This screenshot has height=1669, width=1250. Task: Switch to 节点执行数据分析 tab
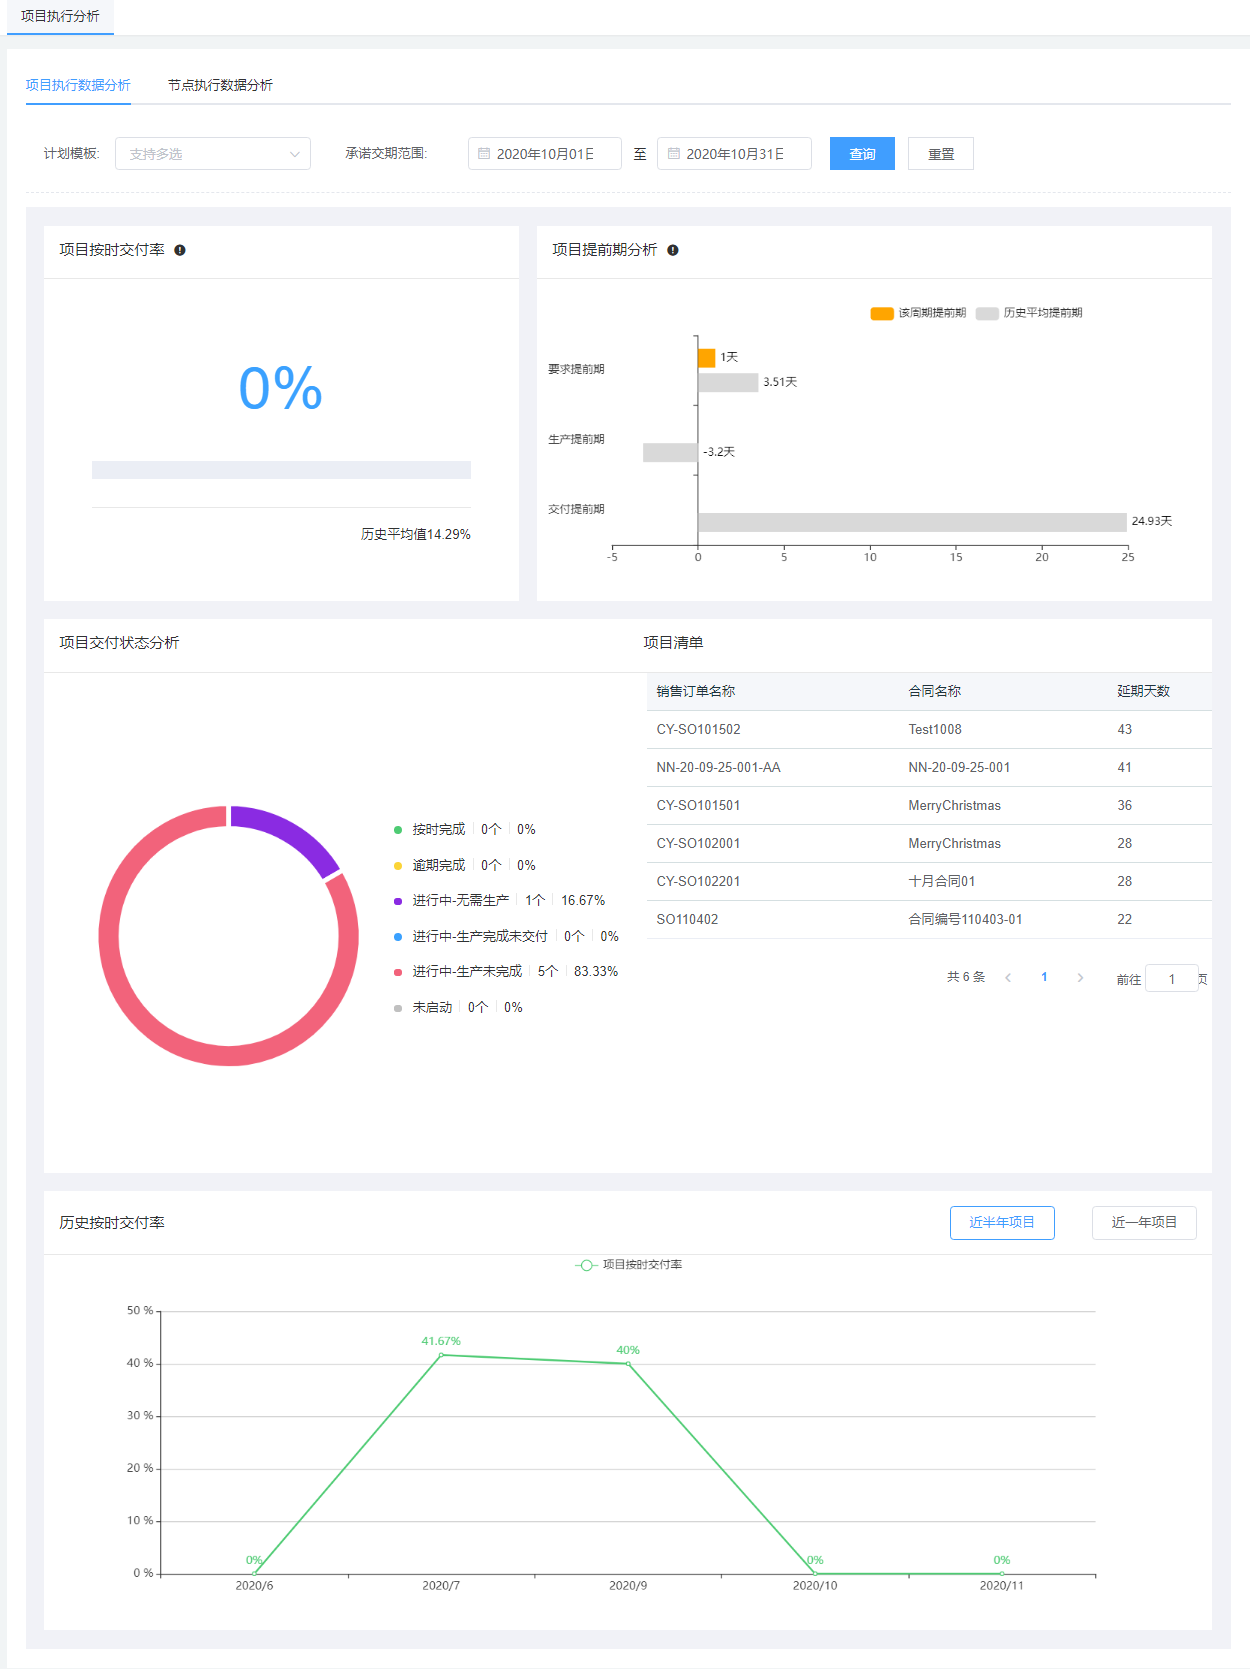tap(220, 85)
